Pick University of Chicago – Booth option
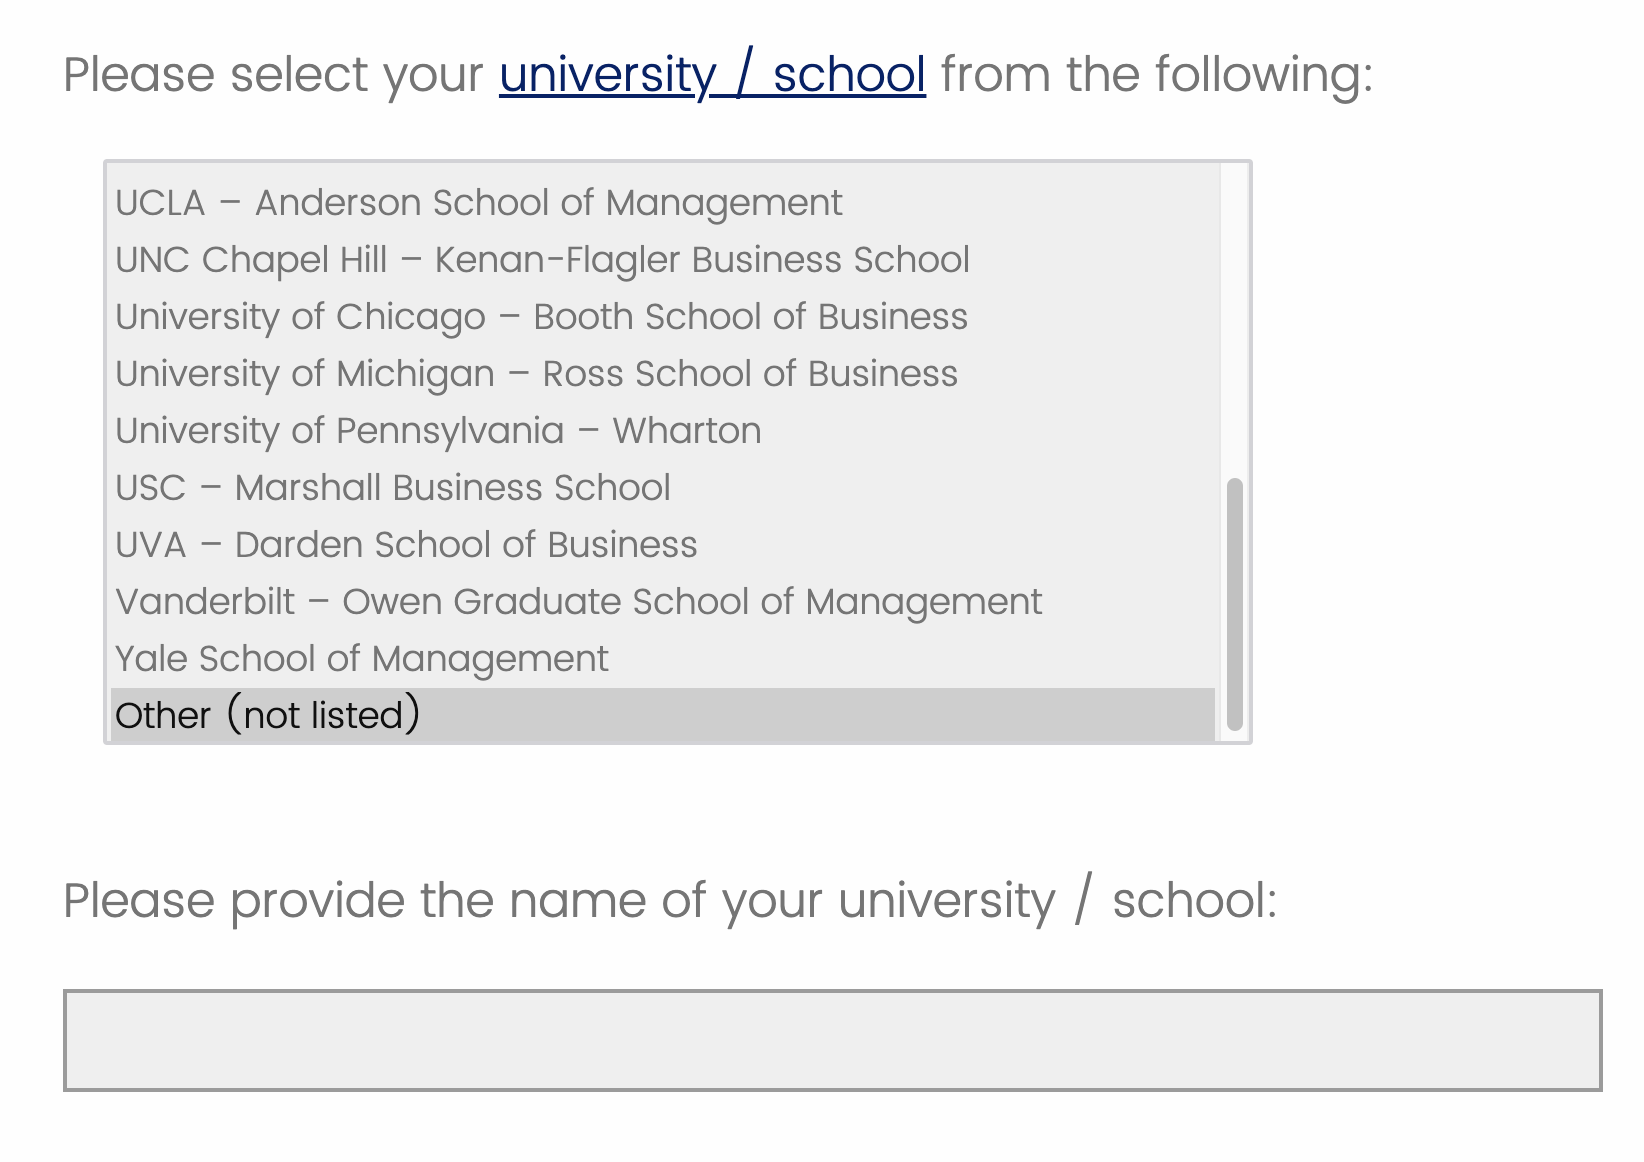Screen dimensions: 1644x1162 click(541, 317)
